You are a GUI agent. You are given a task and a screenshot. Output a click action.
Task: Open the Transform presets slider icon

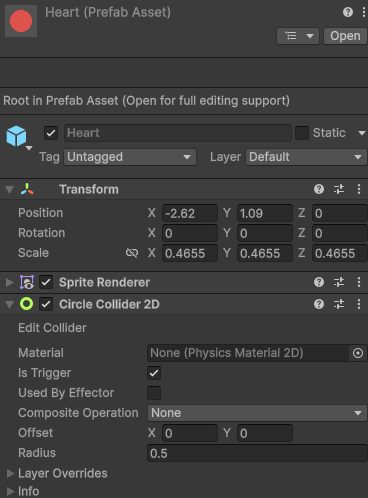pyautogui.click(x=339, y=189)
